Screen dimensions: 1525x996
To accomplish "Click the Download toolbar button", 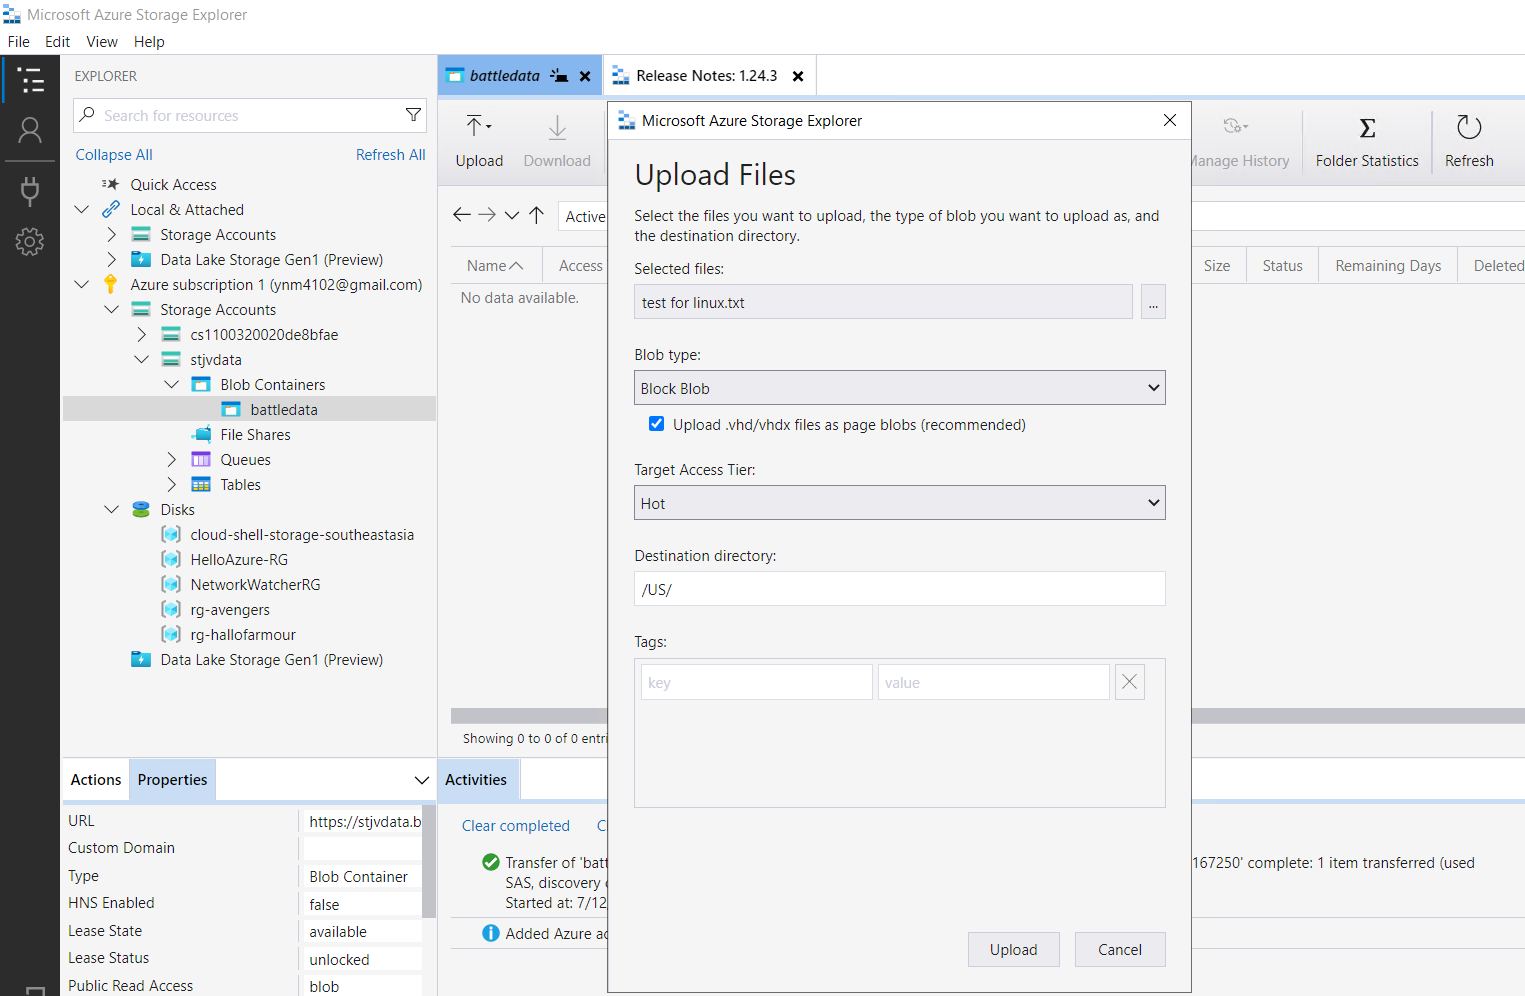I will click(557, 141).
